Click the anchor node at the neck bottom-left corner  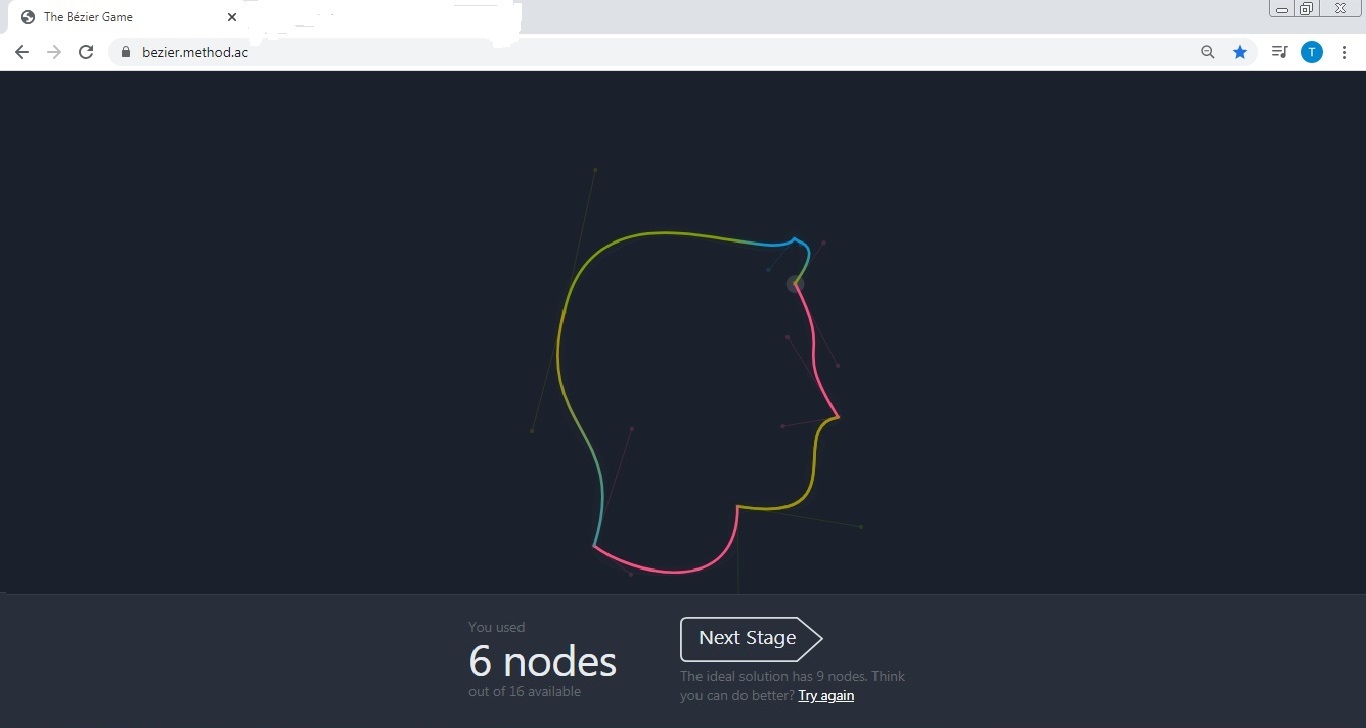click(x=594, y=546)
